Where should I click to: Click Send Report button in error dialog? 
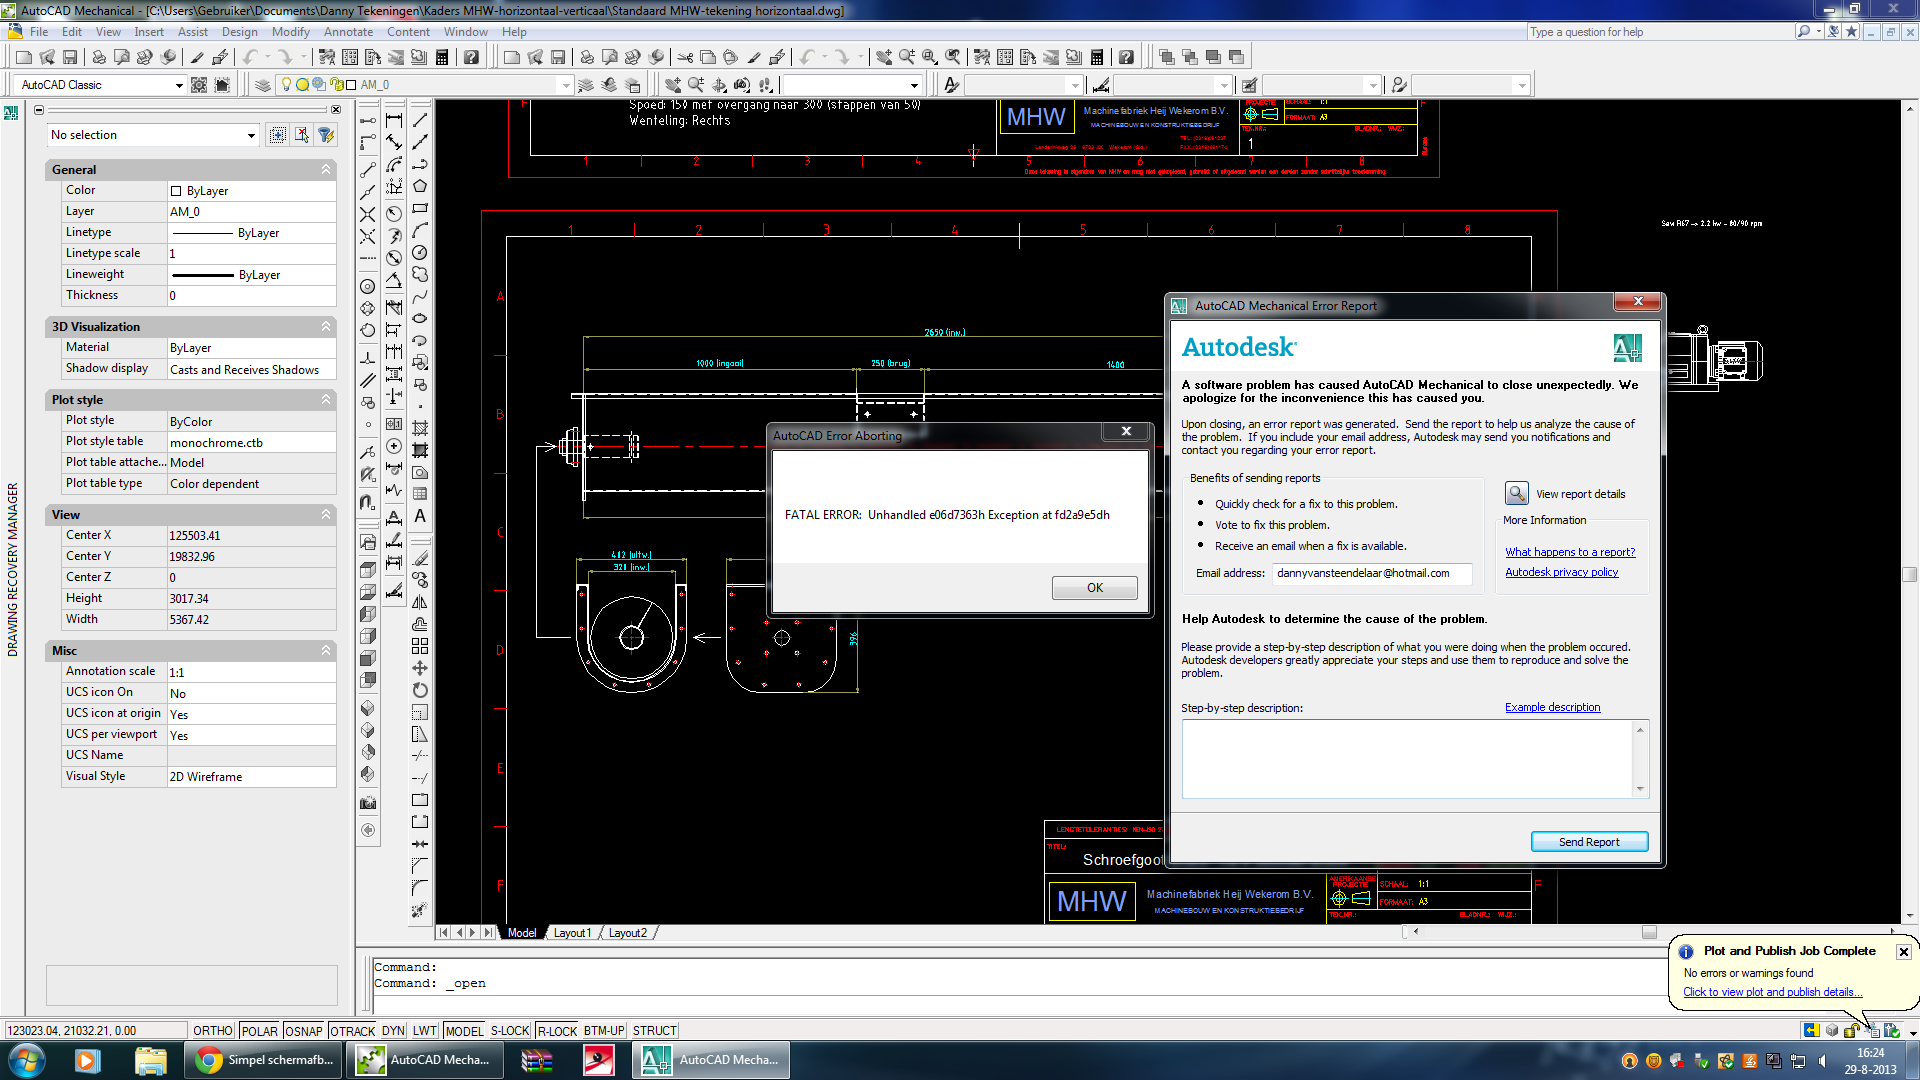click(x=1589, y=840)
